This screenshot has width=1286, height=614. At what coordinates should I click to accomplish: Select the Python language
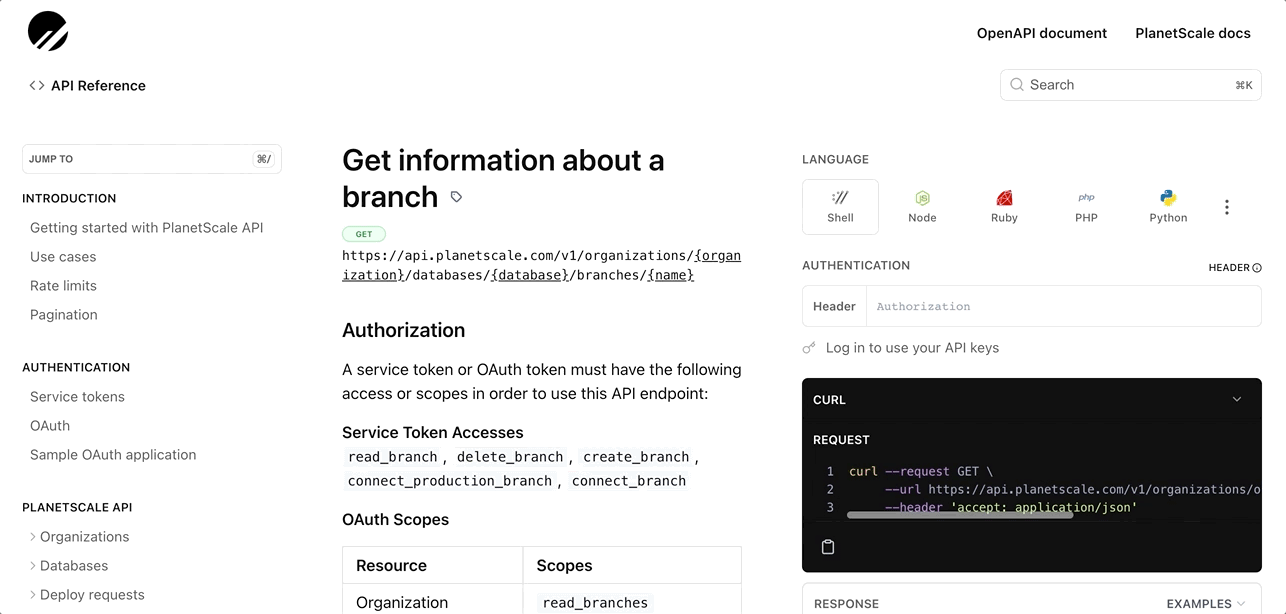pos(1168,207)
